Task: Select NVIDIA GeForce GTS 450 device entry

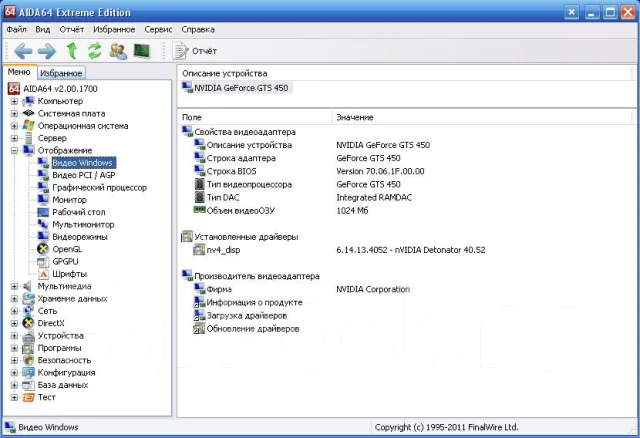Action: (236, 88)
